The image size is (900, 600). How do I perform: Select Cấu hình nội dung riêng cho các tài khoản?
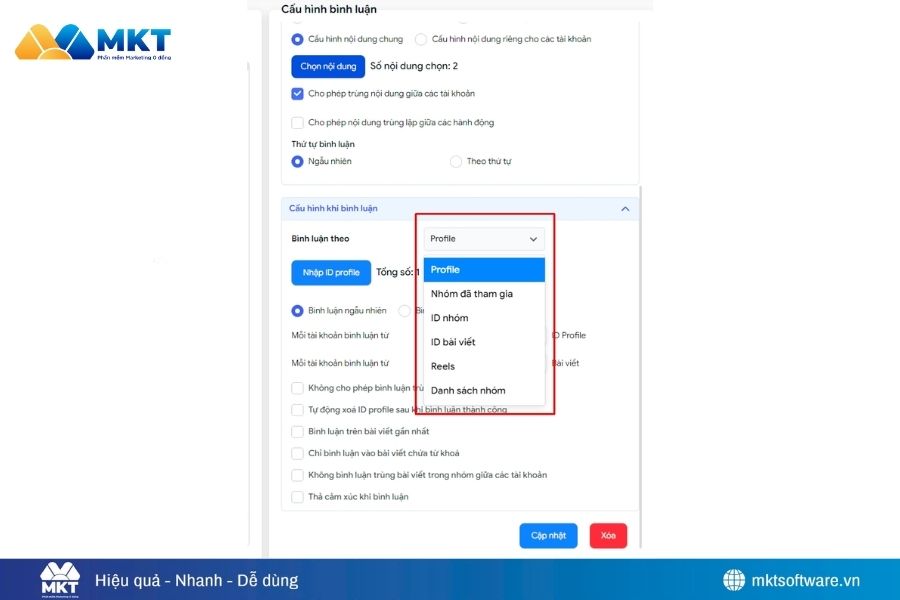pos(421,39)
